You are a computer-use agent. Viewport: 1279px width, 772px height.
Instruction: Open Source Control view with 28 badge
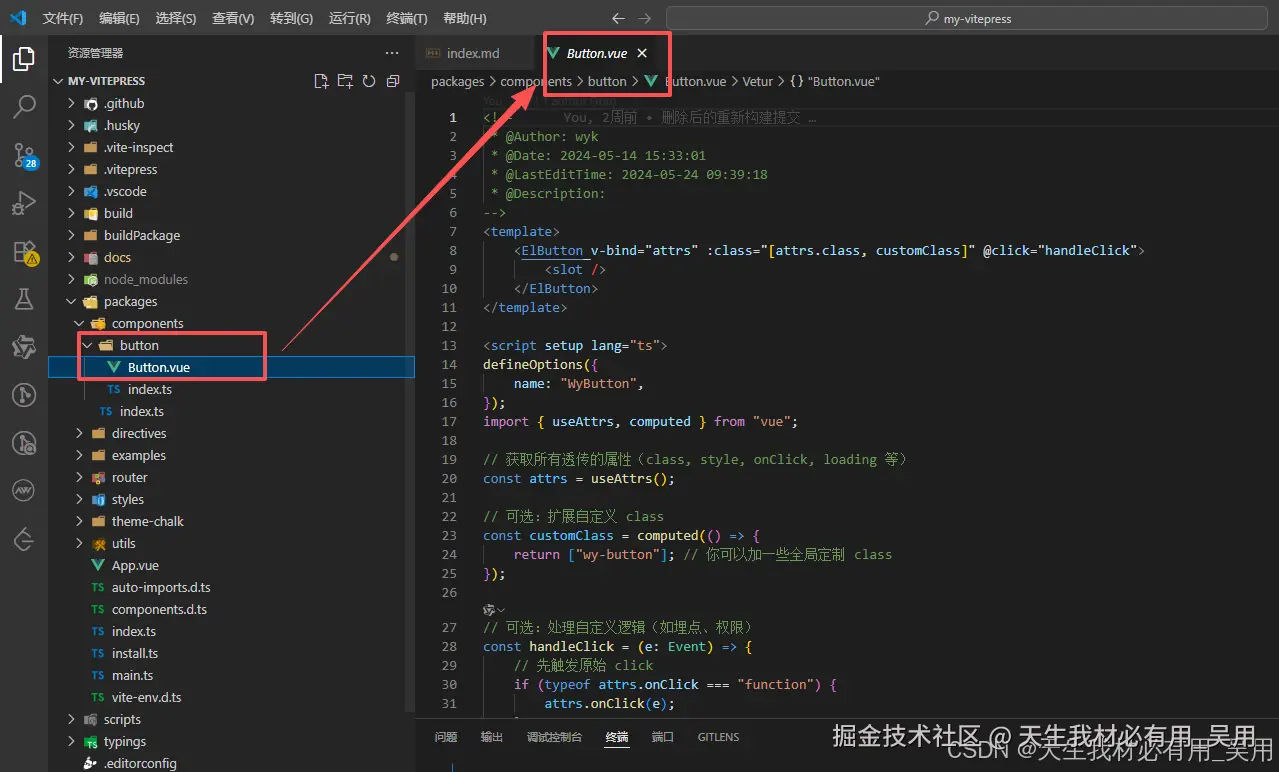click(x=24, y=155)
